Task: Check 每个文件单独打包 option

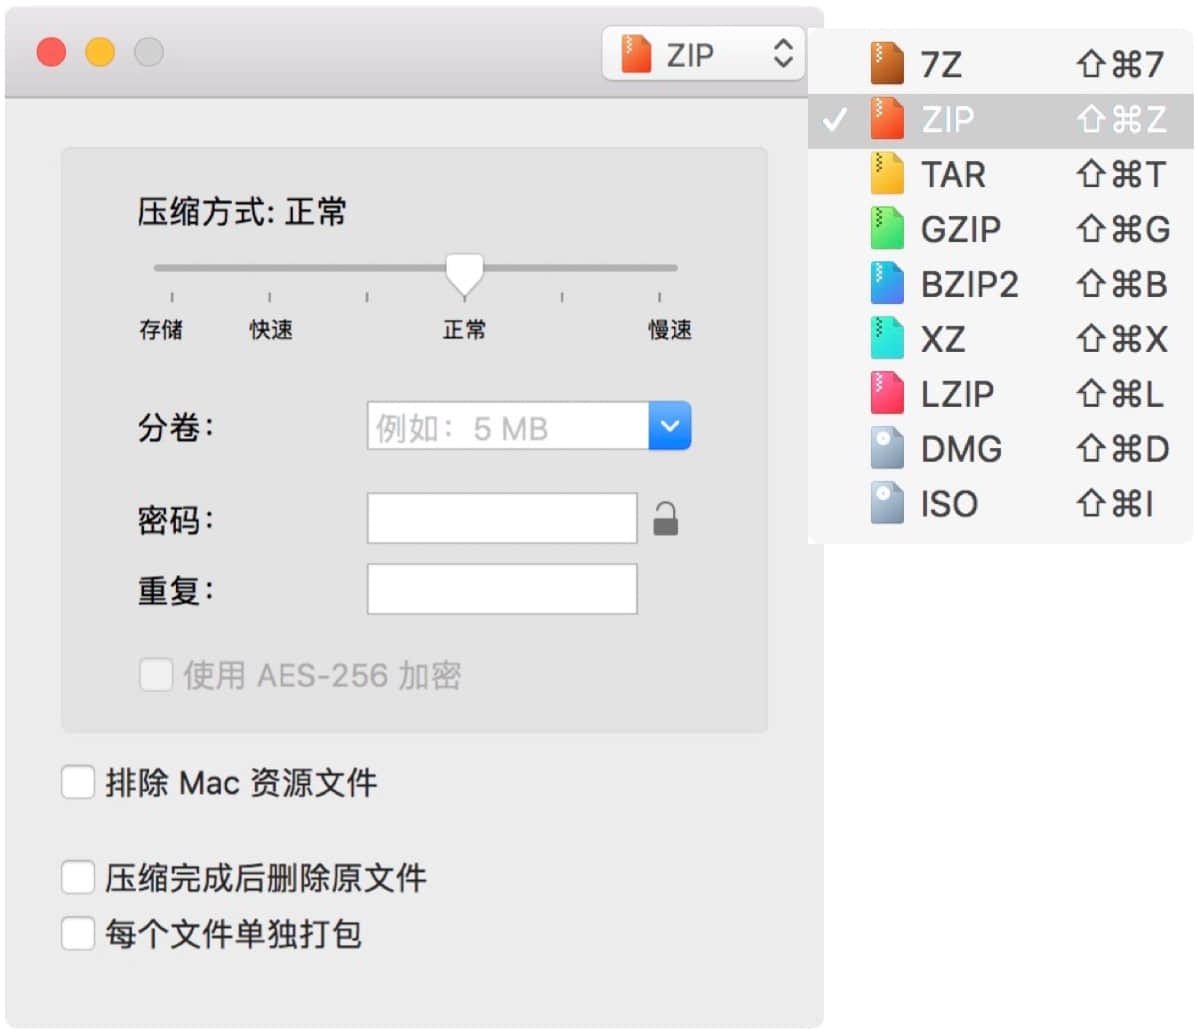Action: click(x=78, y=934)
